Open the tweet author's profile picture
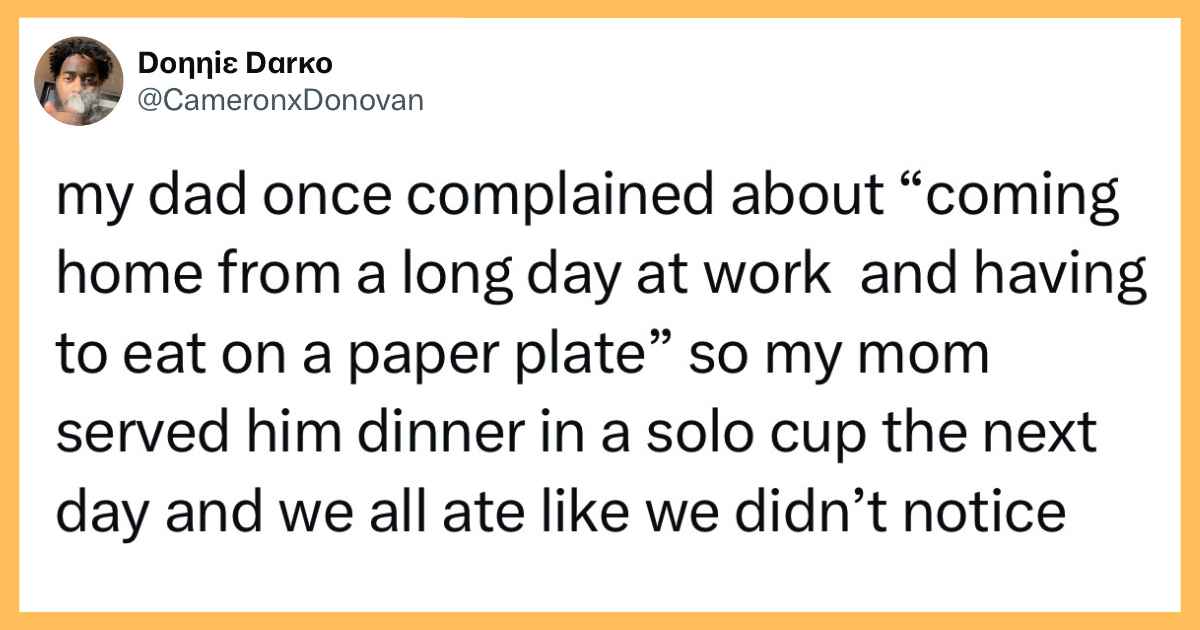The image size is (1200, 630). point(79,81)
